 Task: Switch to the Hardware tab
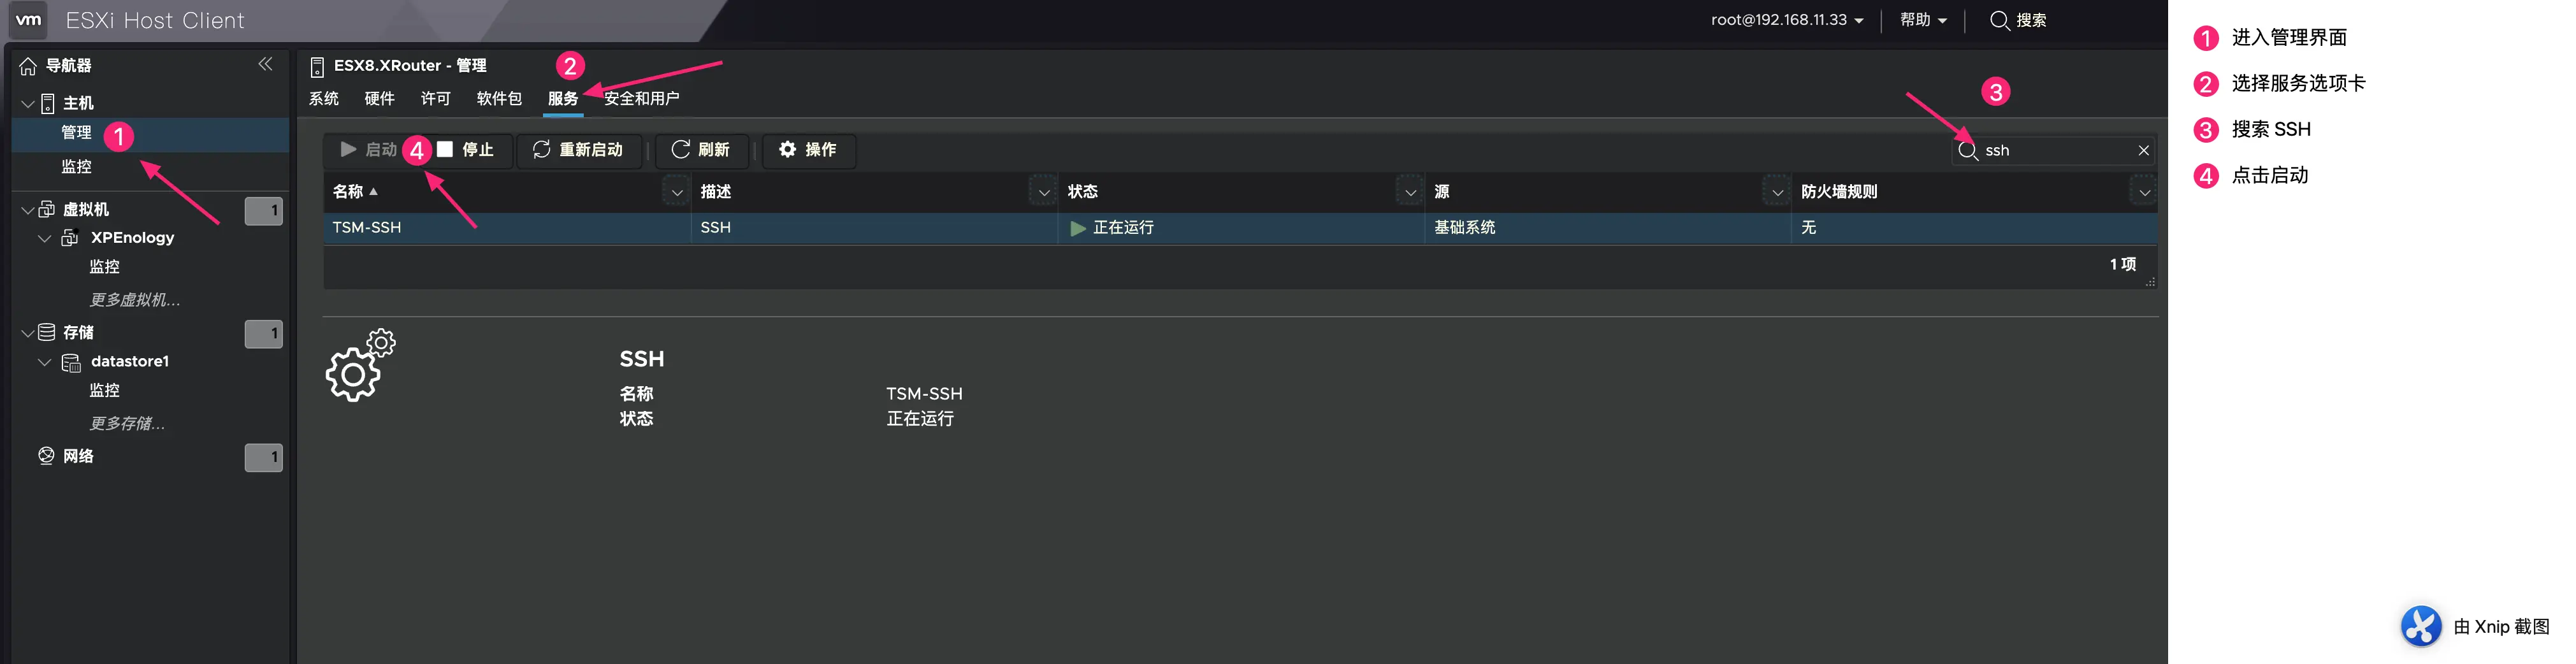coord(379,98)
